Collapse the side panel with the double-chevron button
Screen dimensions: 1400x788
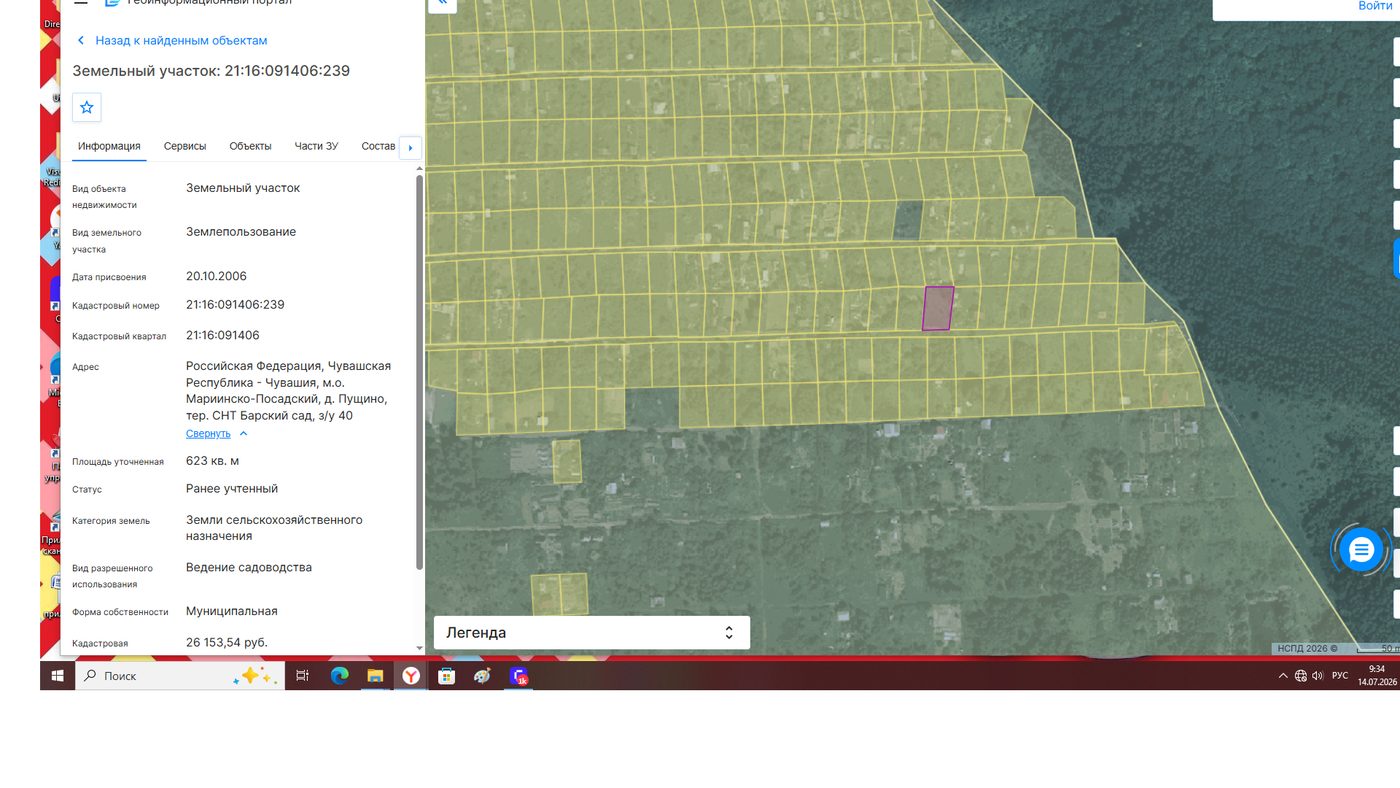[x=442, y=4]
